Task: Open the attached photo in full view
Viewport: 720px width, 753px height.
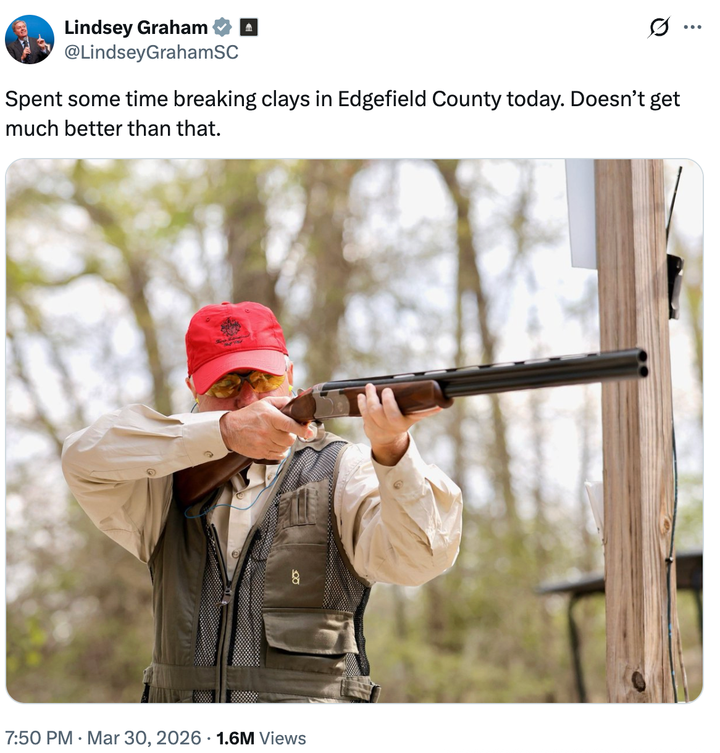Action: (x=354, y=430)
